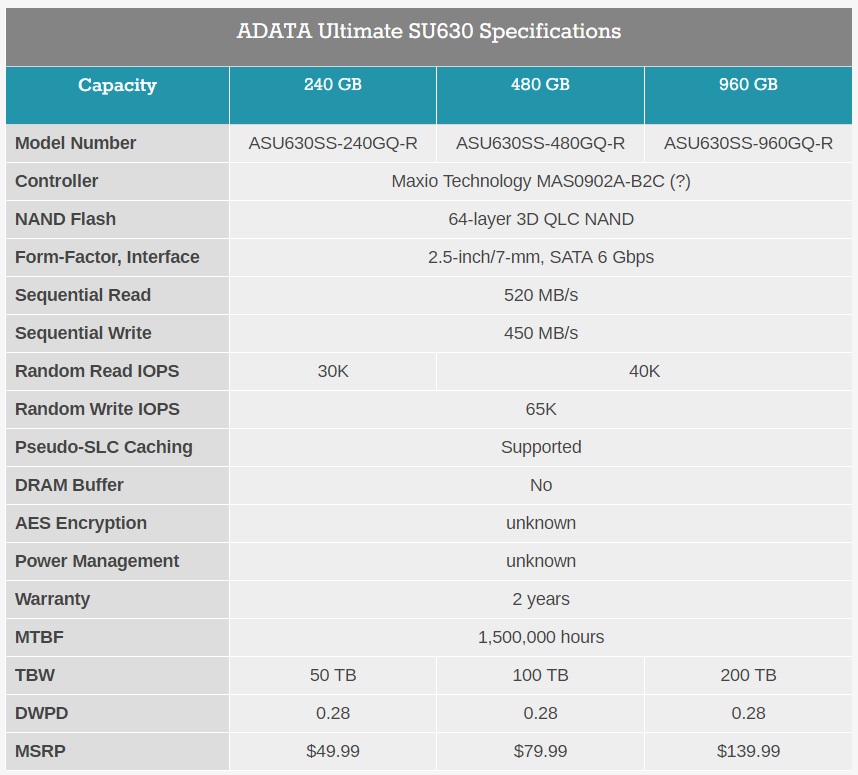Select the 'DRAM Buffer' row label
Viewport: 858px width, 775px height.
click(x=69, y=485)
